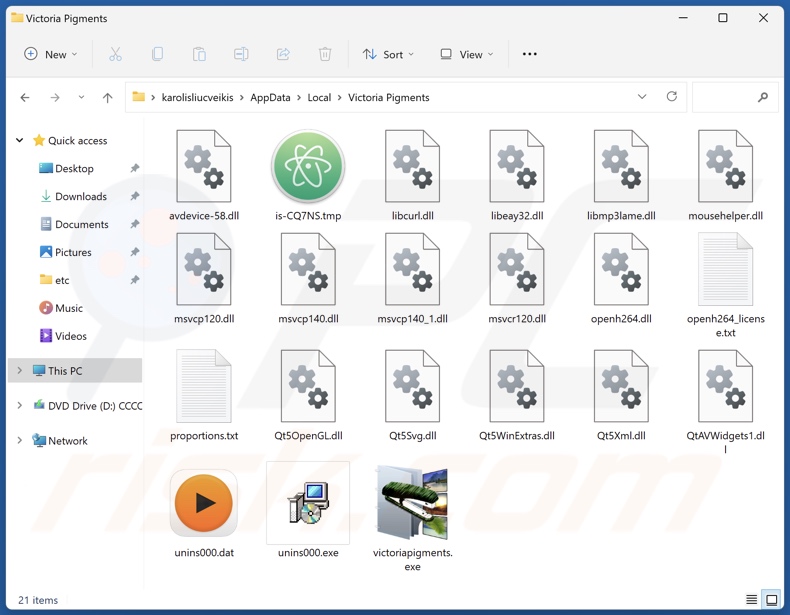Select the libcurl.dll file
Viewport: 790px width, 615px height.
(x=413, y=176)
